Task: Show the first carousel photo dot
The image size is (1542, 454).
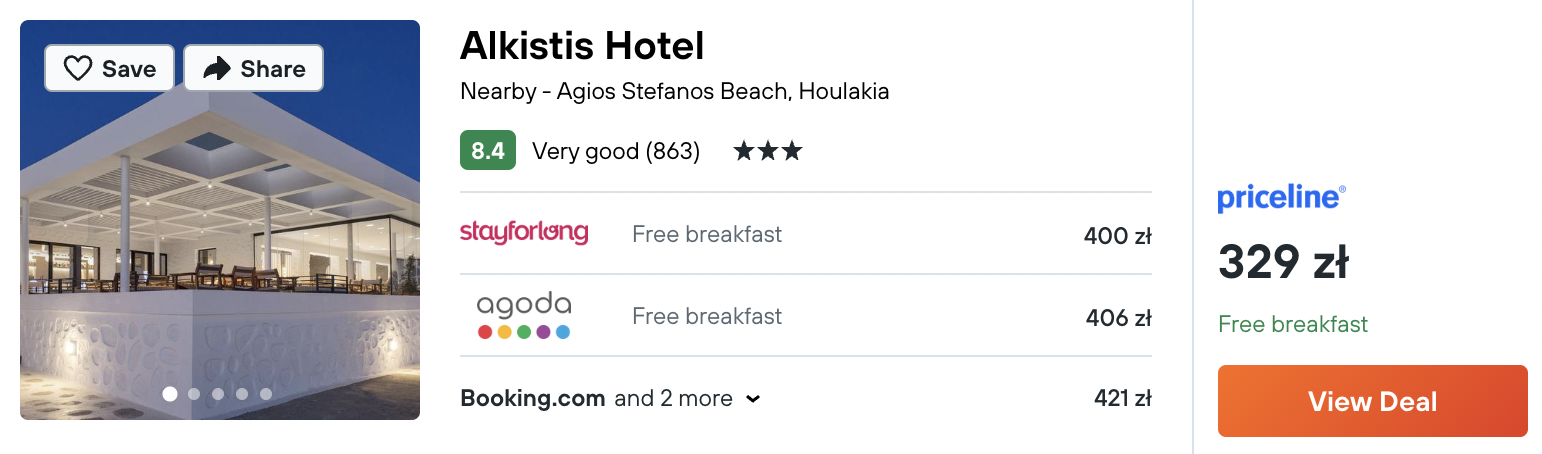Action: pyautogui.click(x=170, y=394)
